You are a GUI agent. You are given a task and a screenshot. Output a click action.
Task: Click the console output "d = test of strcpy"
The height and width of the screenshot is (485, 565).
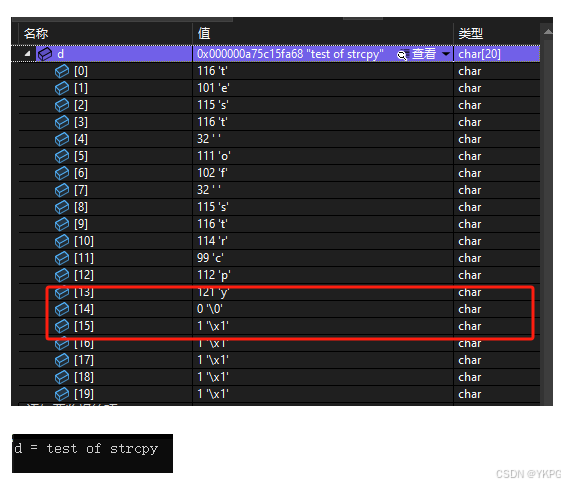(86, 449)
